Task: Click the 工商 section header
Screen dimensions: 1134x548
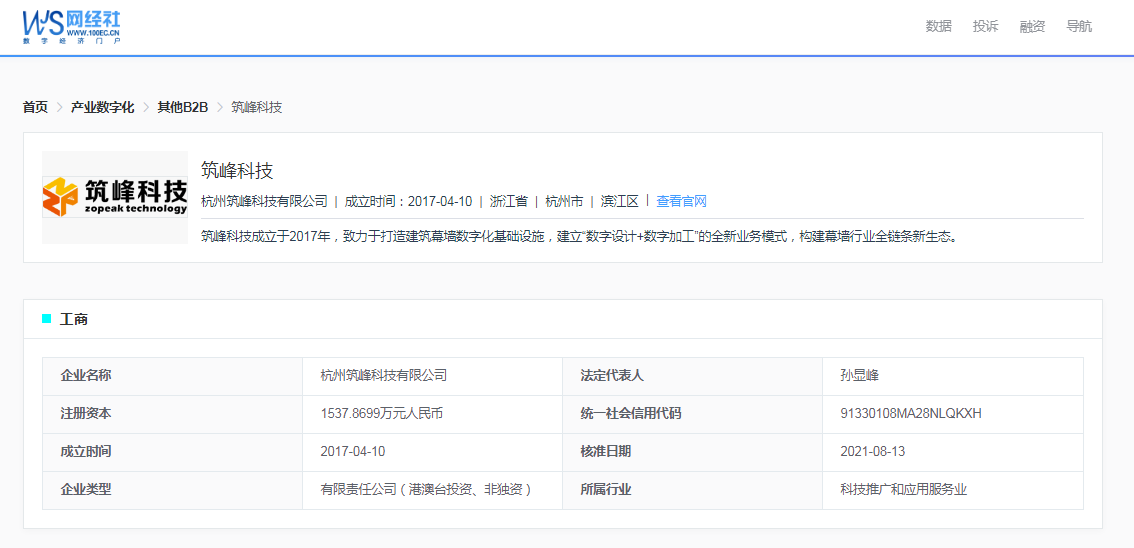Action: coord(74,319)
